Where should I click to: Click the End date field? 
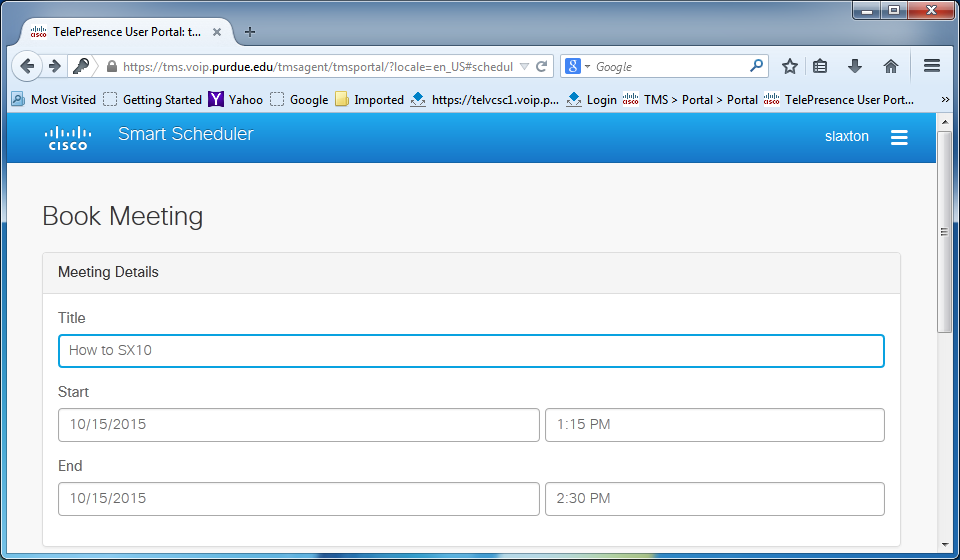(298, 499)
